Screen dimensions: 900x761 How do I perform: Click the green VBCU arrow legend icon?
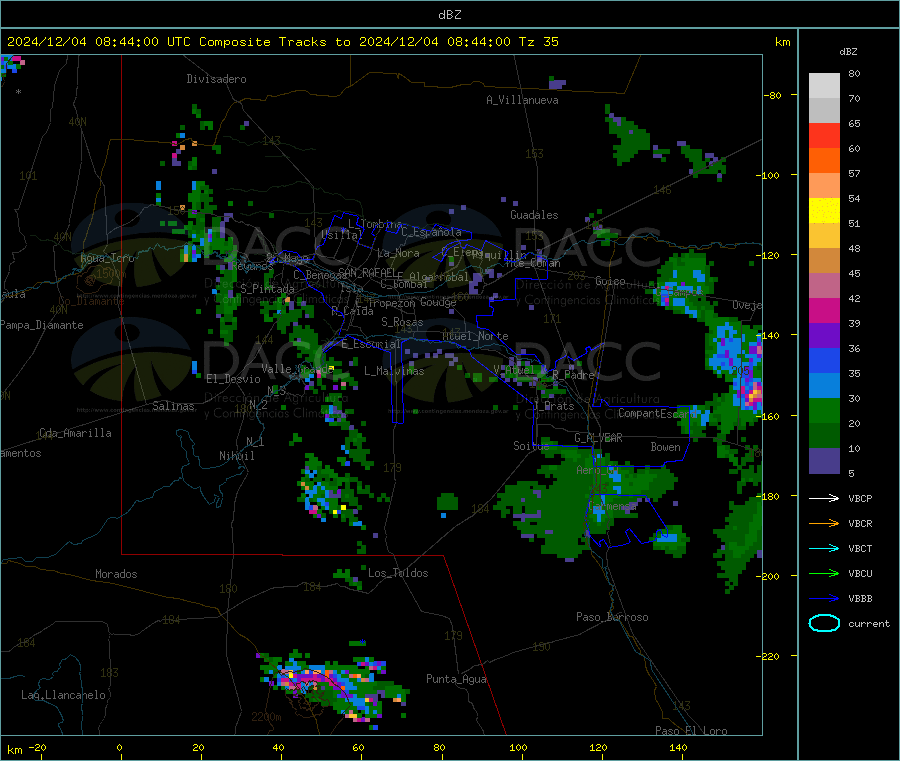coord(824,573)
